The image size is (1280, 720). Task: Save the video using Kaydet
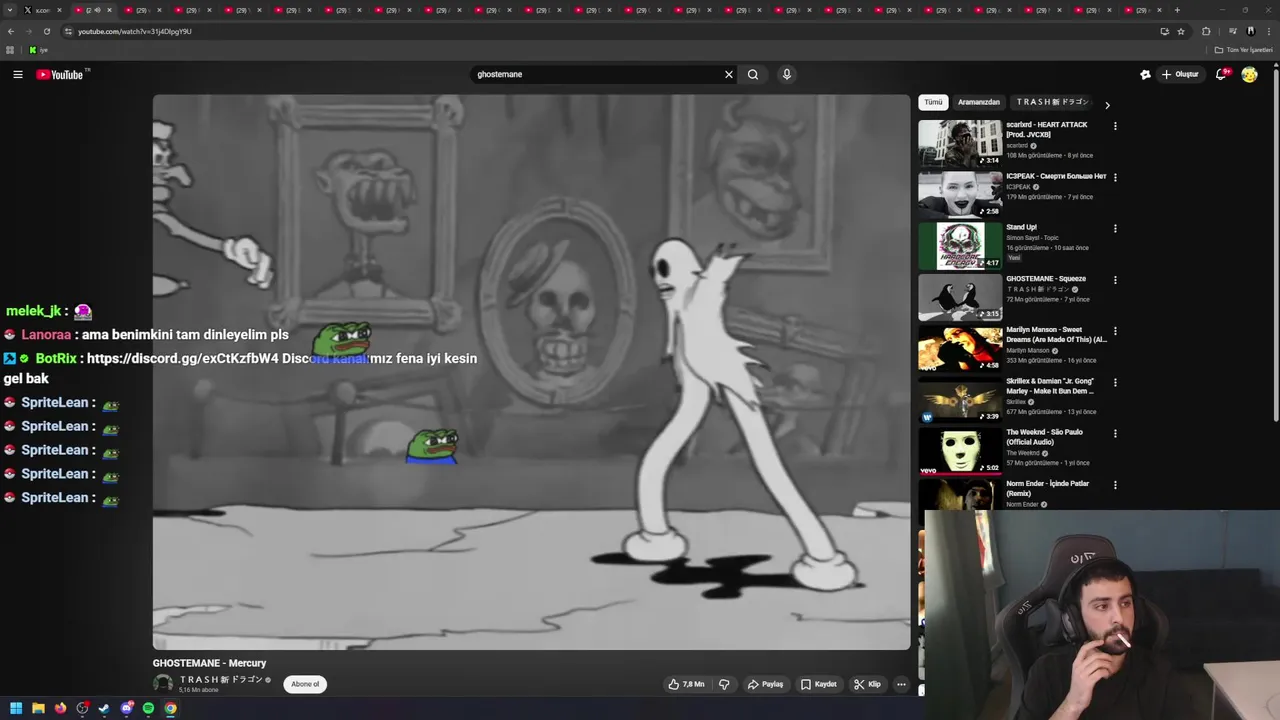tap(819, 684)
